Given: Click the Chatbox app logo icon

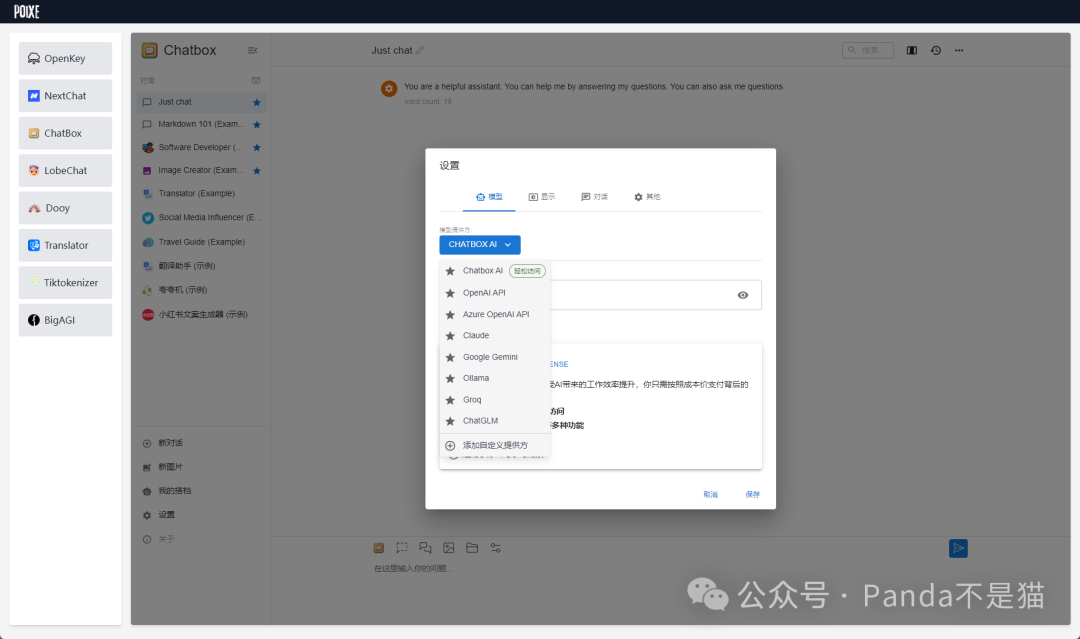Looking at the screenshot, I should (x=149, y=50).
